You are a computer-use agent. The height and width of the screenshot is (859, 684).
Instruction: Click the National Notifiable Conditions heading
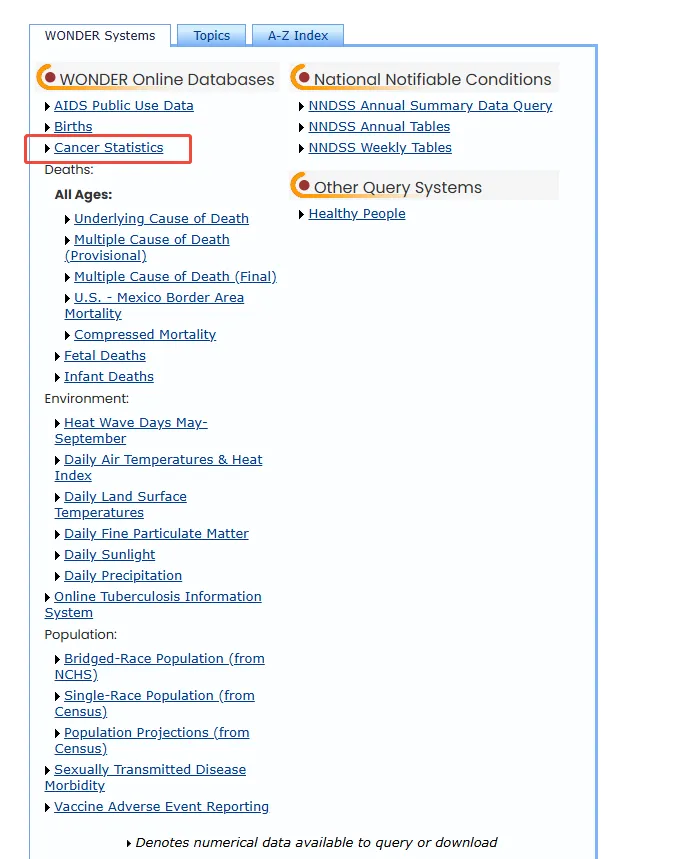tap(433, 79)
